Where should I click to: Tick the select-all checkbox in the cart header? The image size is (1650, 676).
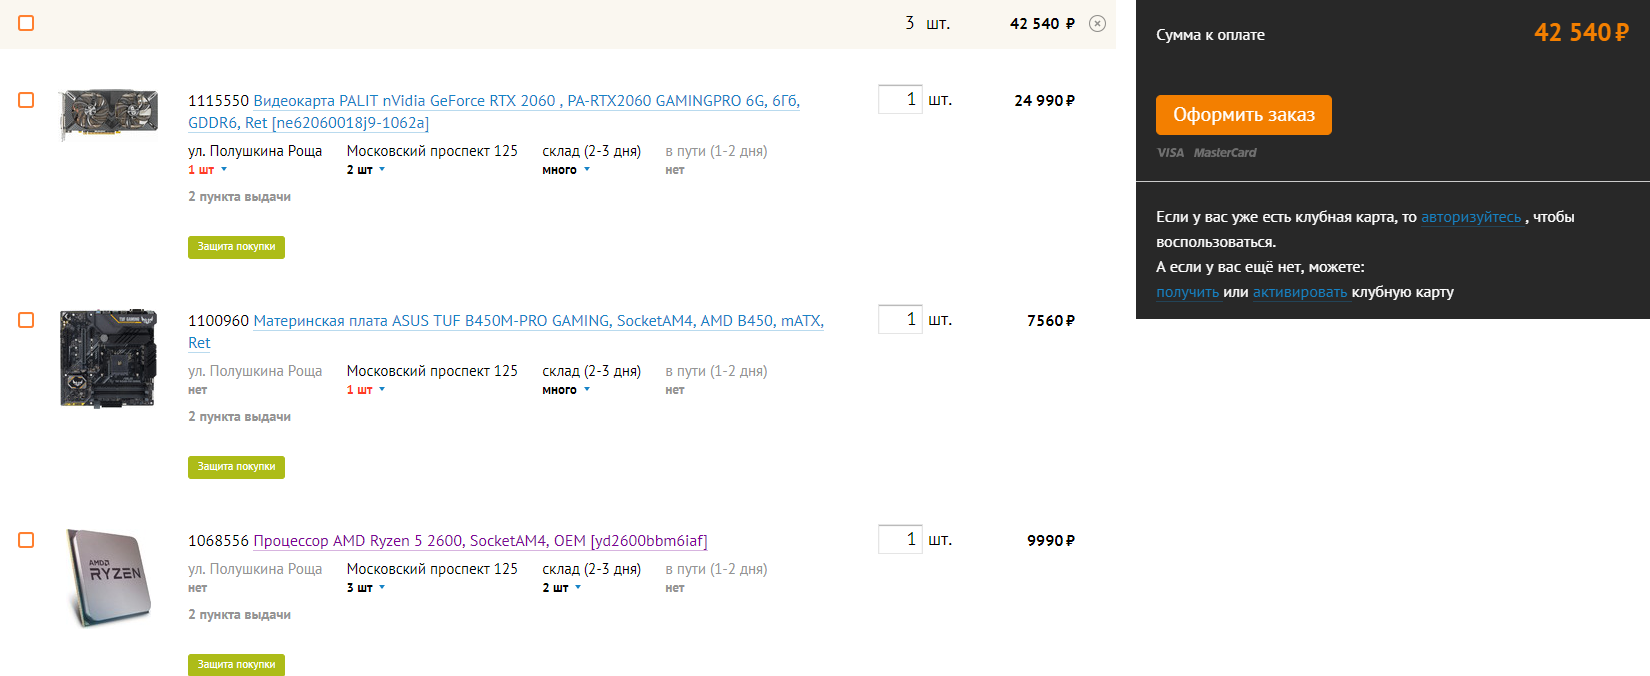point(26,23)
